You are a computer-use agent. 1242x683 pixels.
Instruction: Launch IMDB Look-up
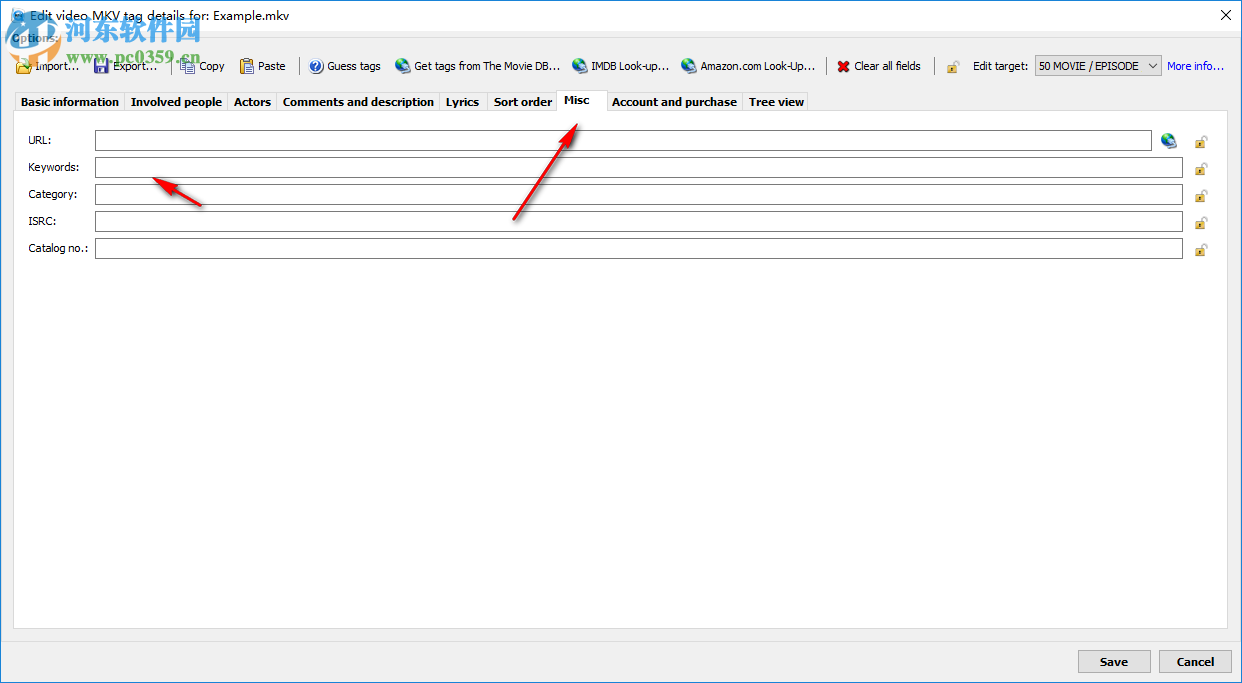(580, 65)
